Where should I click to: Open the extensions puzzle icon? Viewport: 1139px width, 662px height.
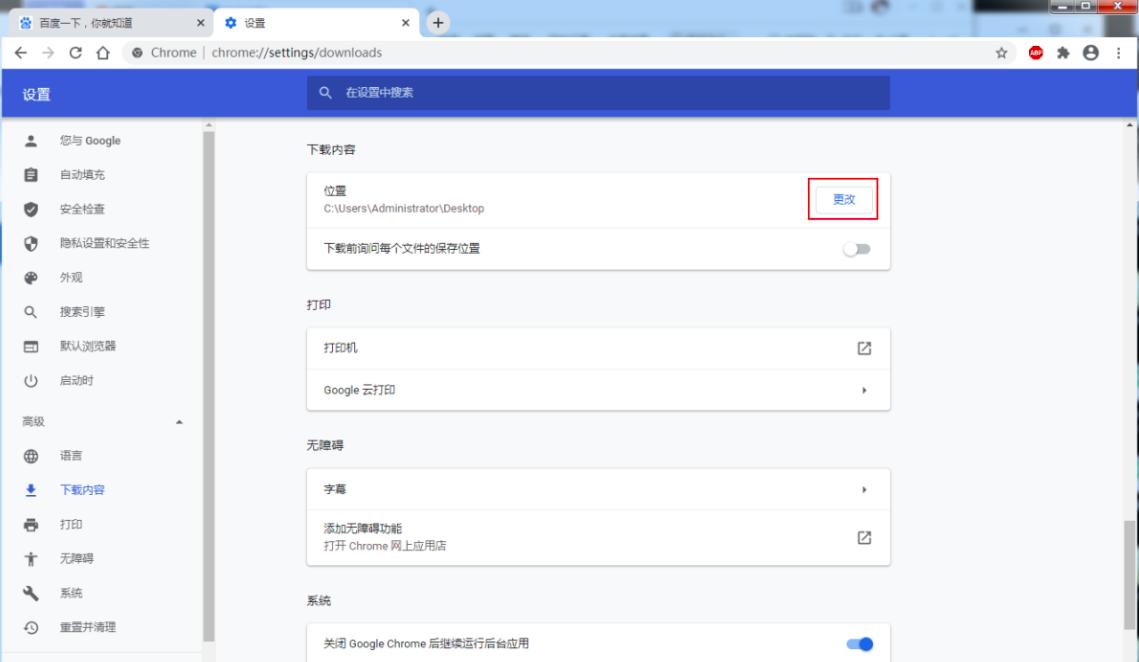[x=1063, y=52]
